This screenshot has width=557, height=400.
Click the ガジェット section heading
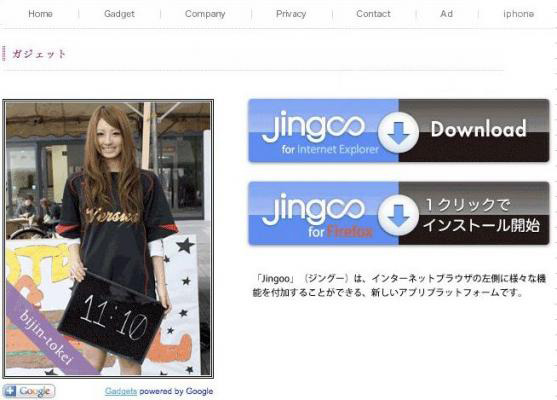(x=39, y=54)
